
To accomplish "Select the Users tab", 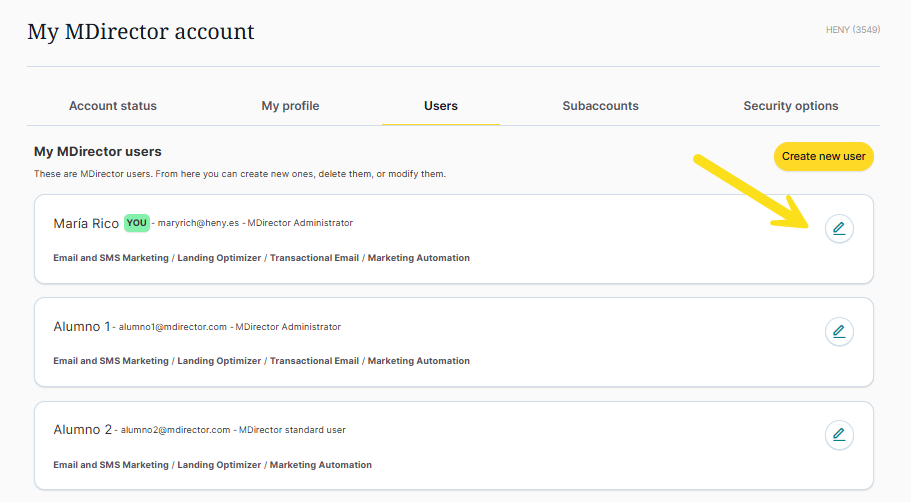I will coord(441,106).
